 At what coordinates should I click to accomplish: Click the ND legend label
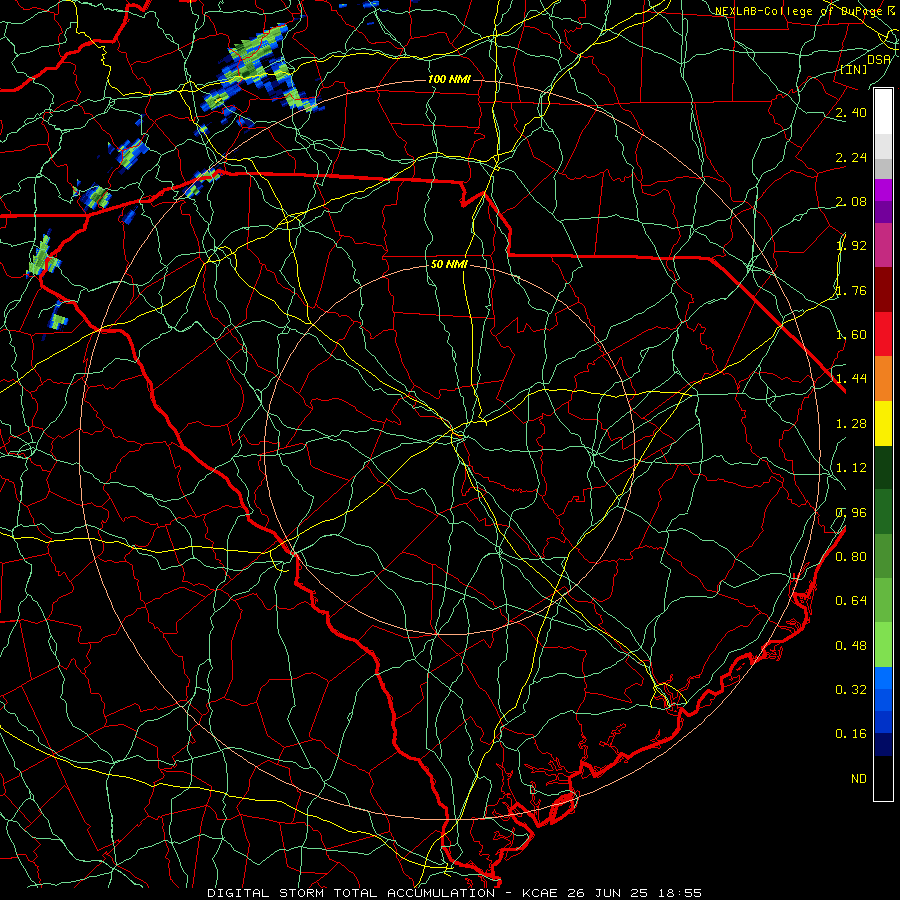(859, 779)
